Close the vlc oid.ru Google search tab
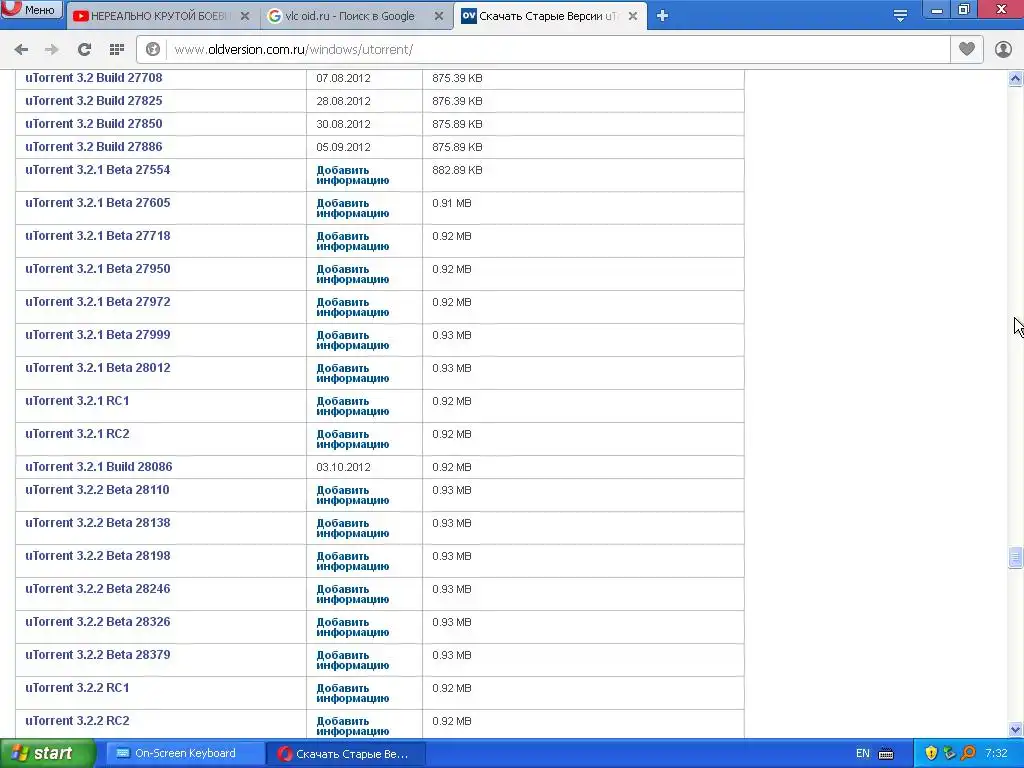Viewport: 1024px width, 768px height. click(x=440, y=16)
